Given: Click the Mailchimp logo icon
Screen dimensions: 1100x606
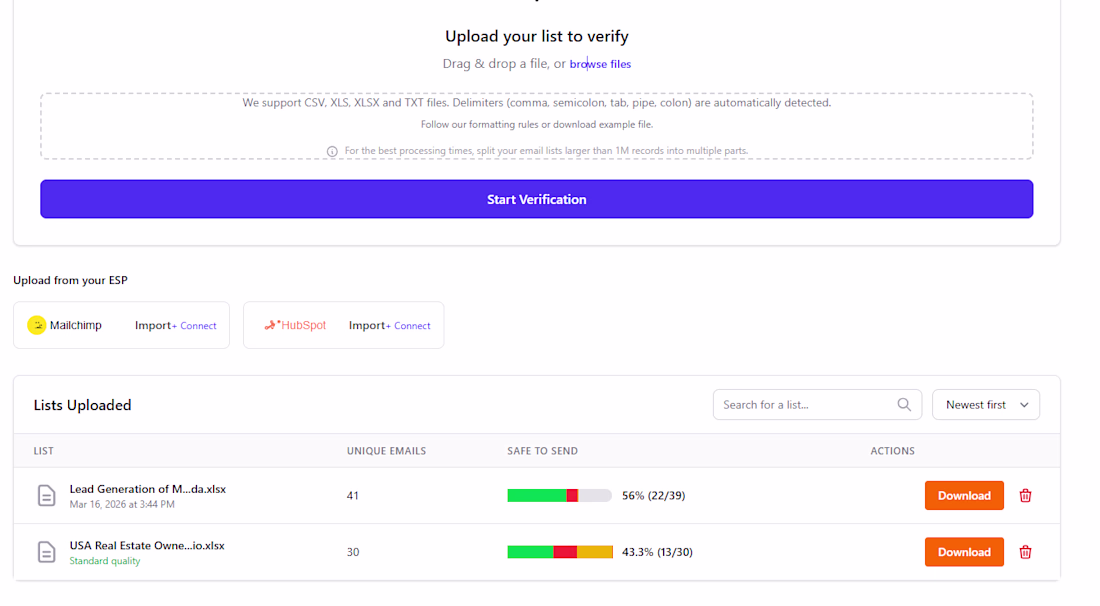Looking at the screenshot, I should pyautogui.click(x=36, y=325).
